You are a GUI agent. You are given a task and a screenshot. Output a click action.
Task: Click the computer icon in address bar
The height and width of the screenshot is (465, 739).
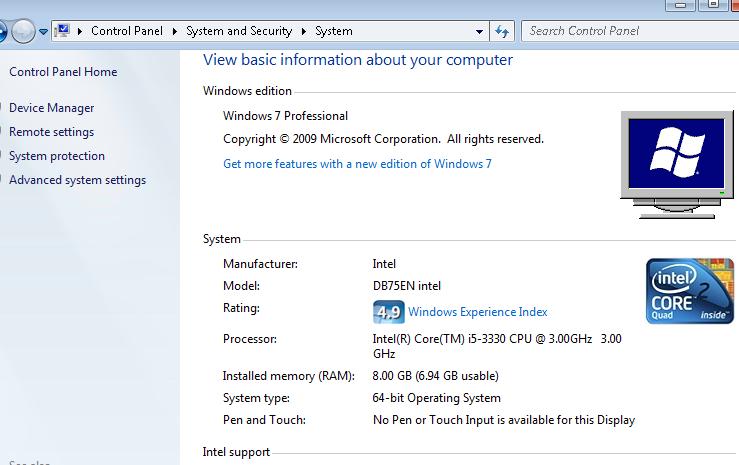[62, 31]
